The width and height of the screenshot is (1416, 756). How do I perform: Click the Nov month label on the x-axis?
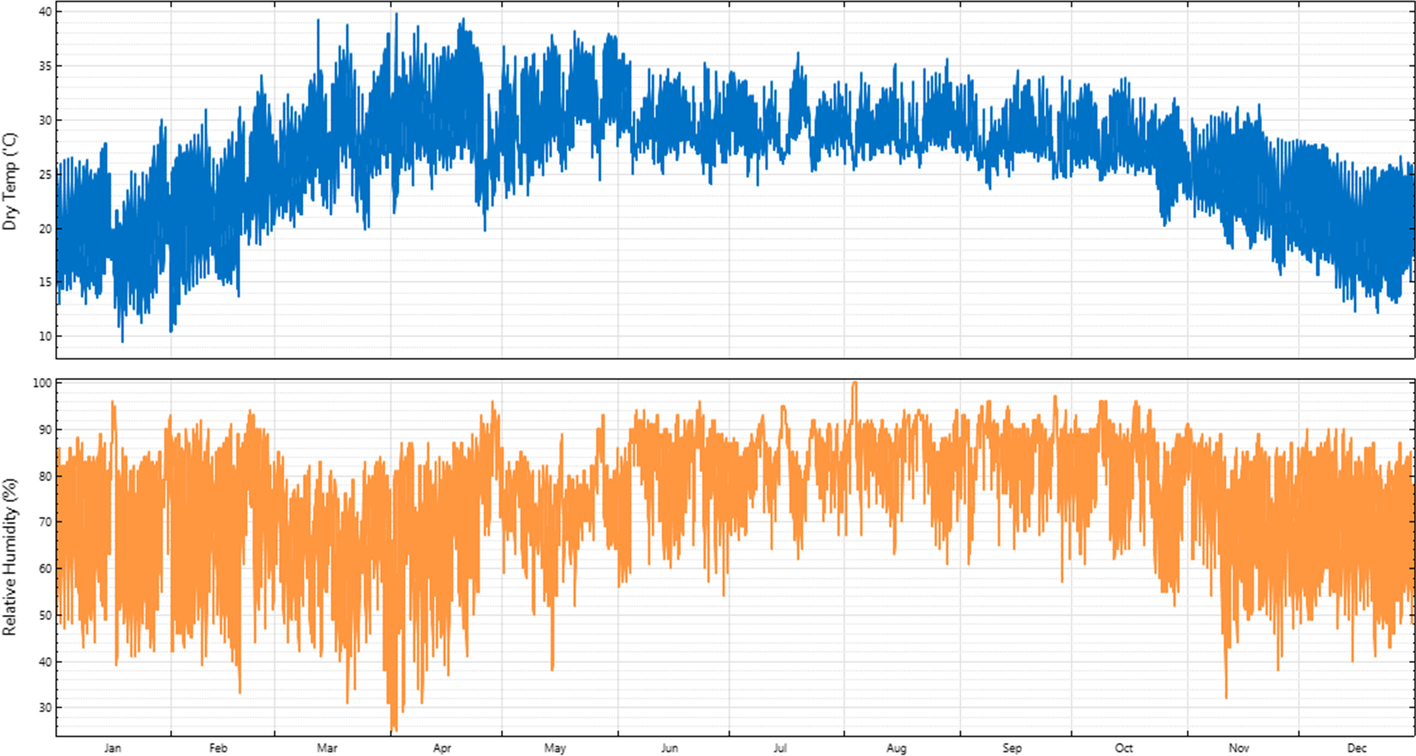pos(1240,748)
